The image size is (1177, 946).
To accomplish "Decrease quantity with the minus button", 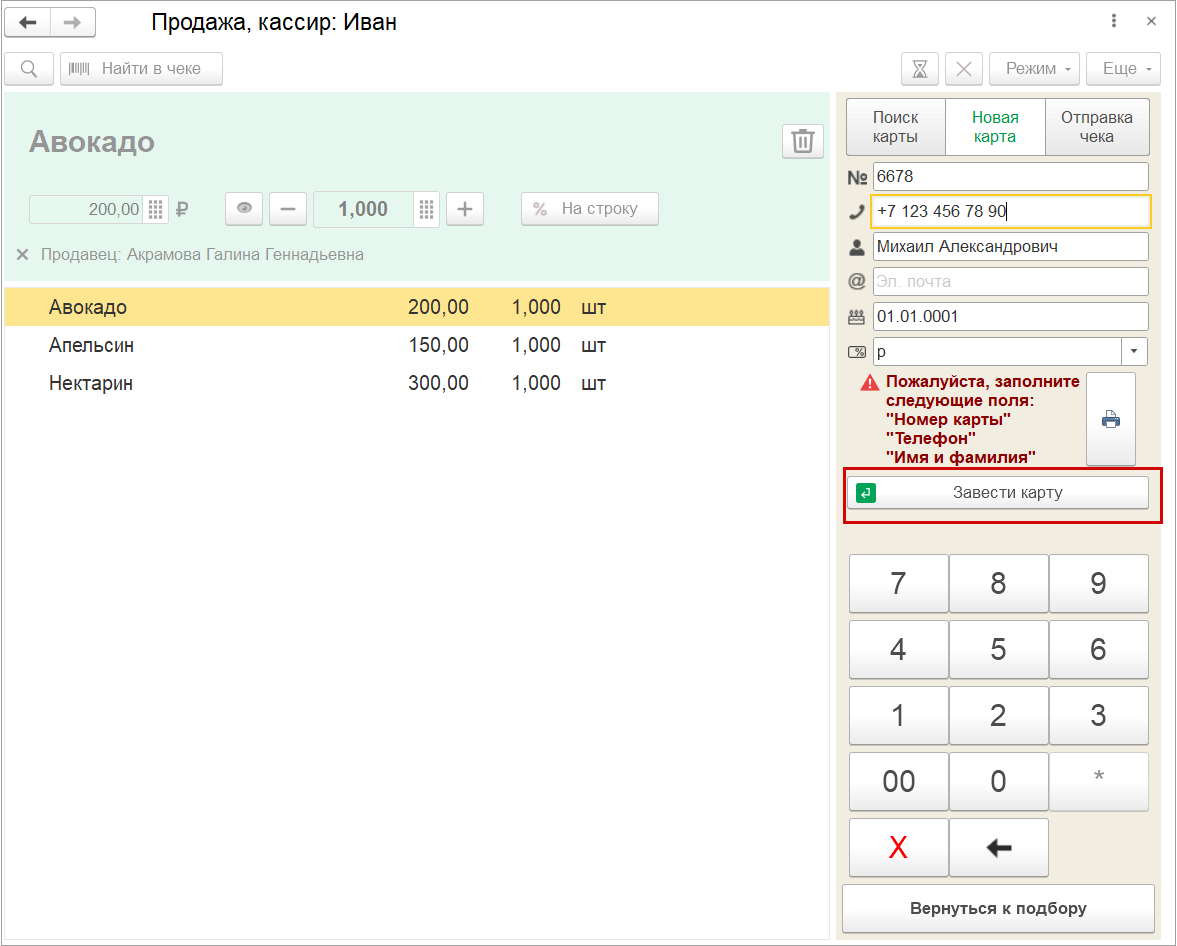I will (x=288, y=209).
